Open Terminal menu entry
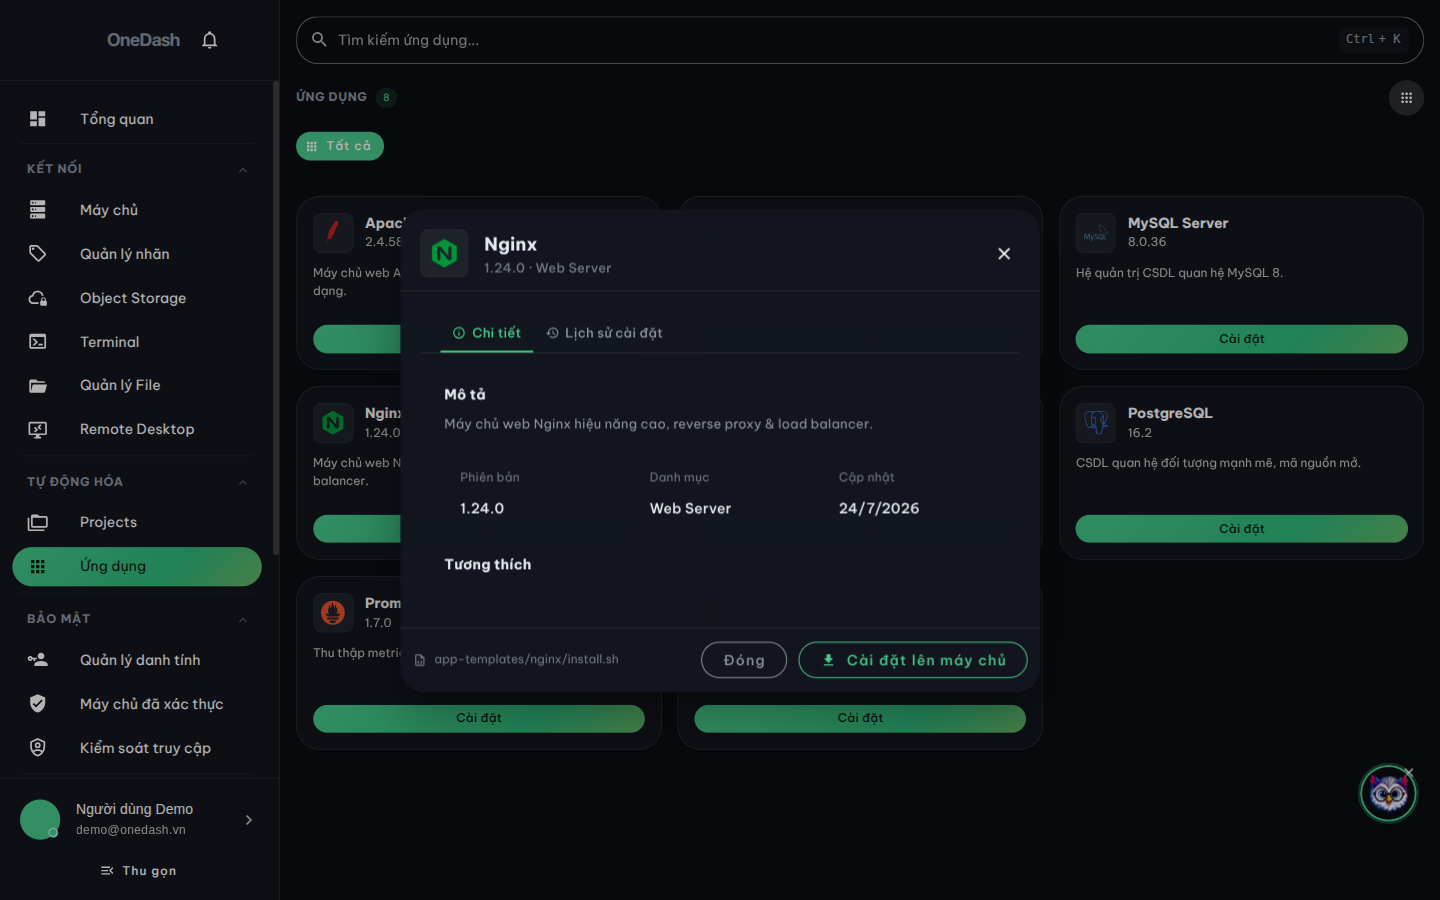1440x900 pixels. [x=137, y=342]
